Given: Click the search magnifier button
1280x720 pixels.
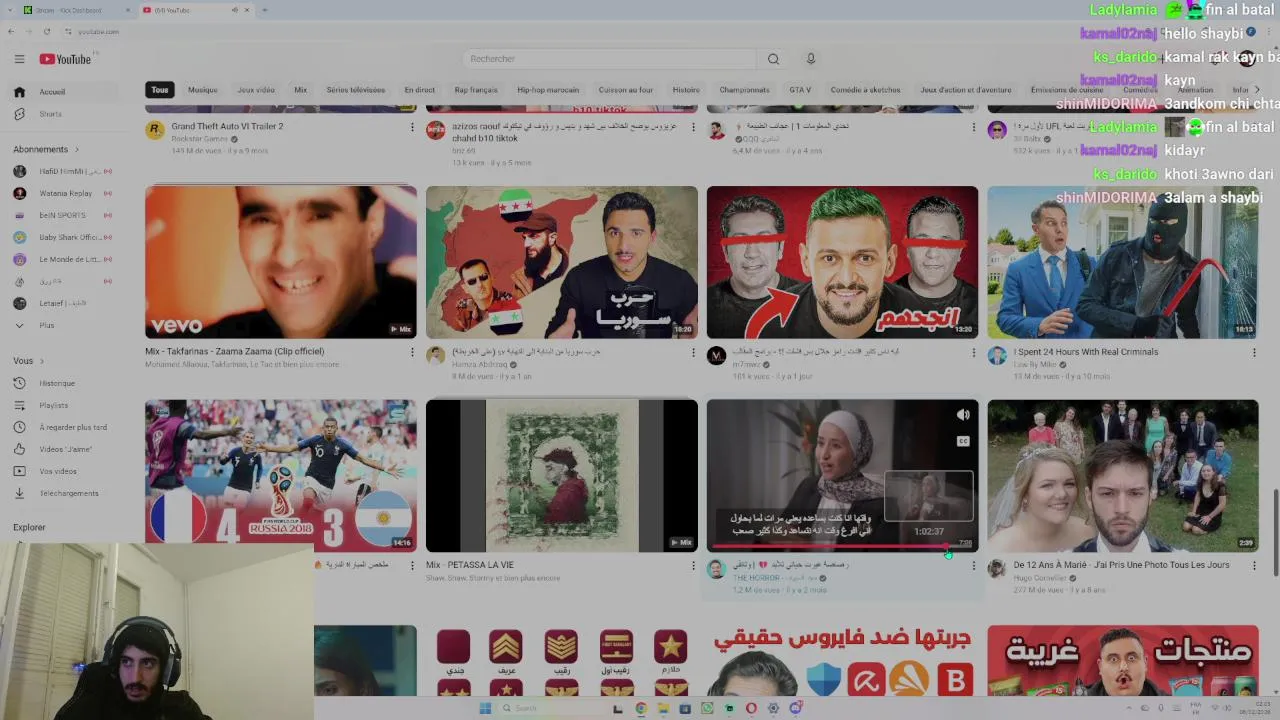Looking at the screenshot, I should (x=773, y=59).
